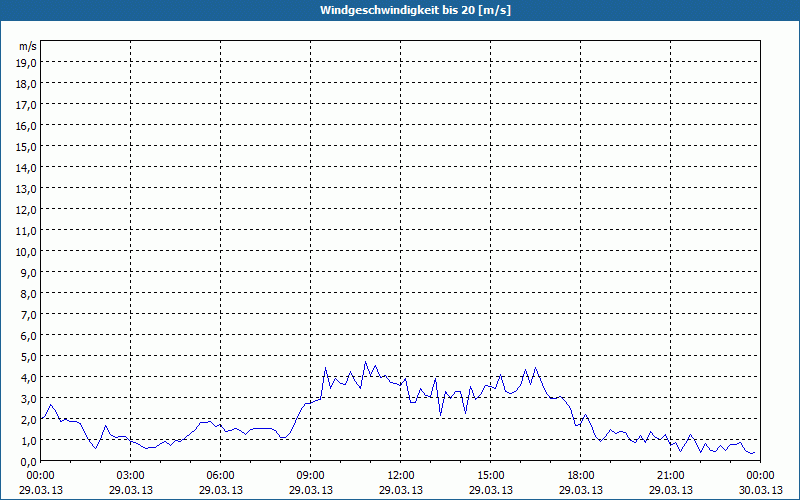800x500 pixels.
Task: Click the y-axis value '5,0'
Action: click(29, 357)
